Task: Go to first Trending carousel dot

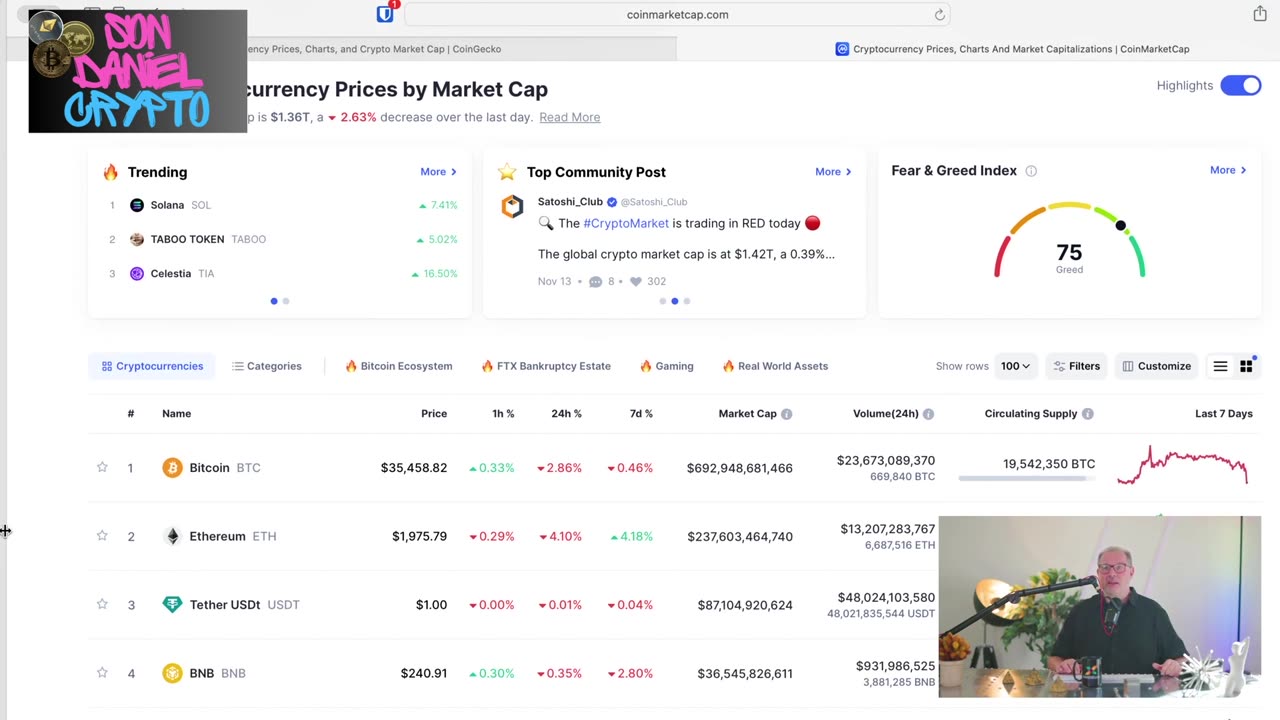Action: [x=274, y=301]
